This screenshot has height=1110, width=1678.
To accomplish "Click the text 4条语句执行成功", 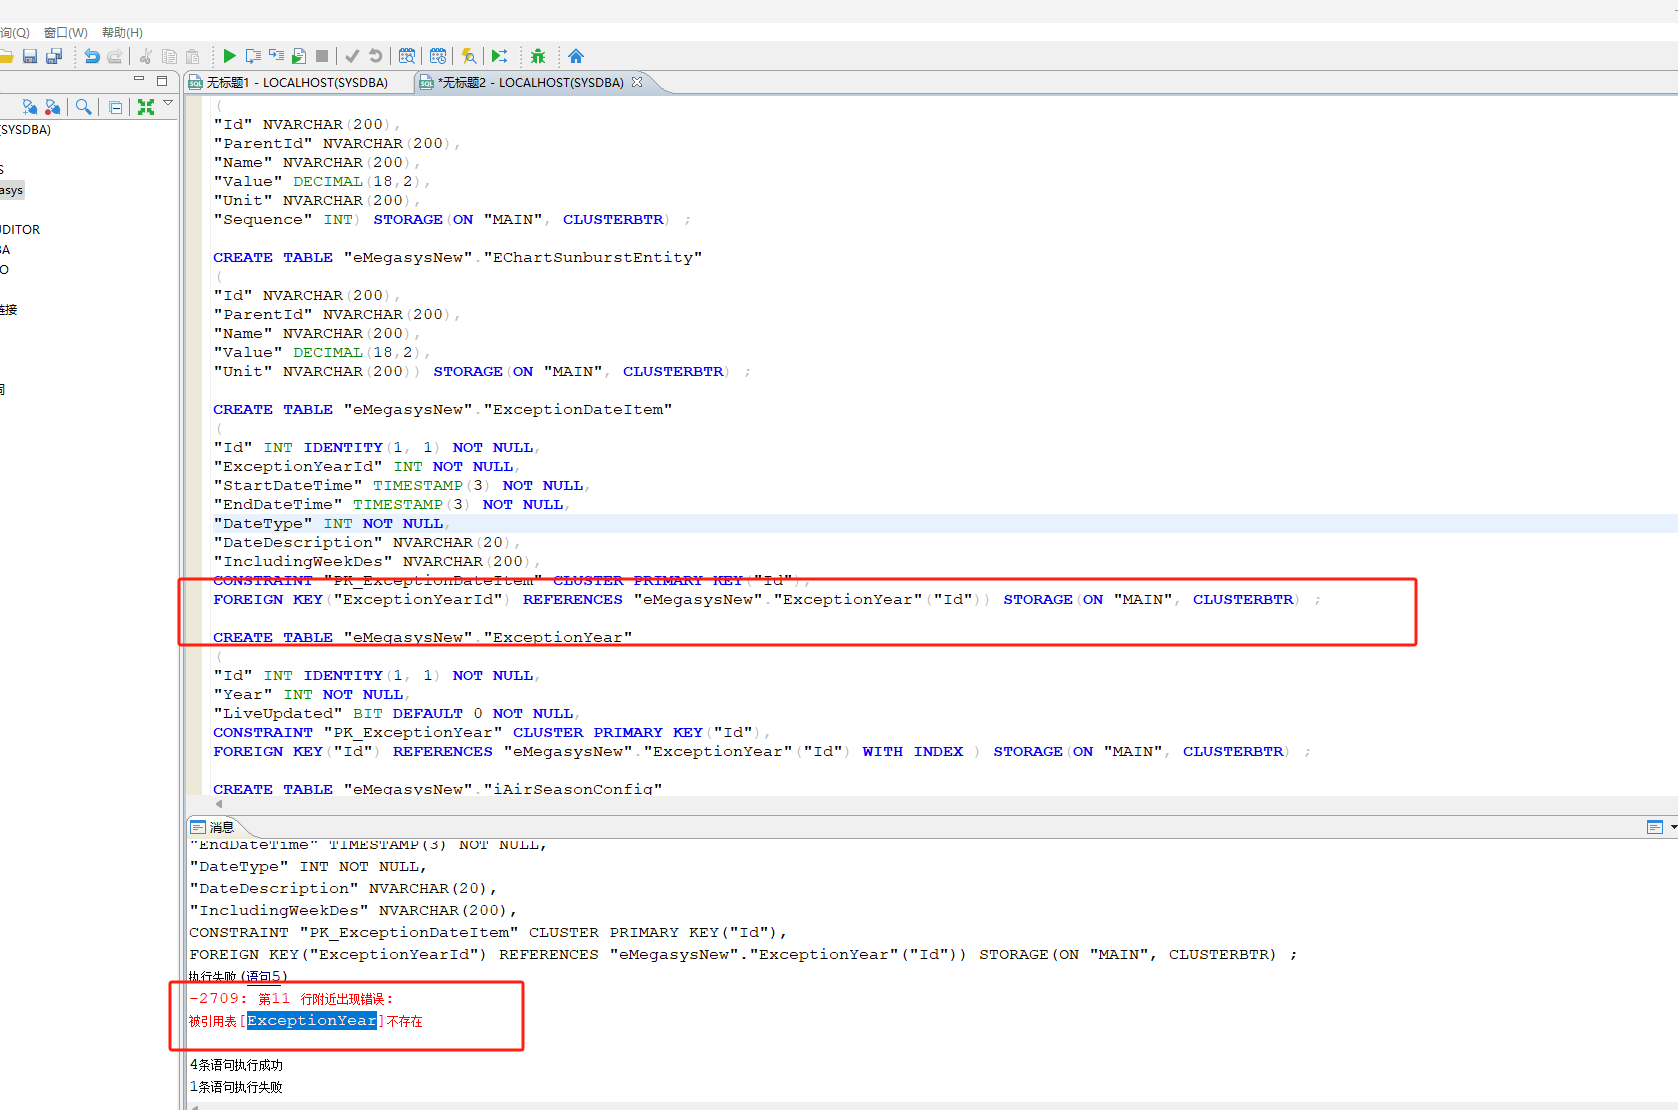I will pos(237,1065).
